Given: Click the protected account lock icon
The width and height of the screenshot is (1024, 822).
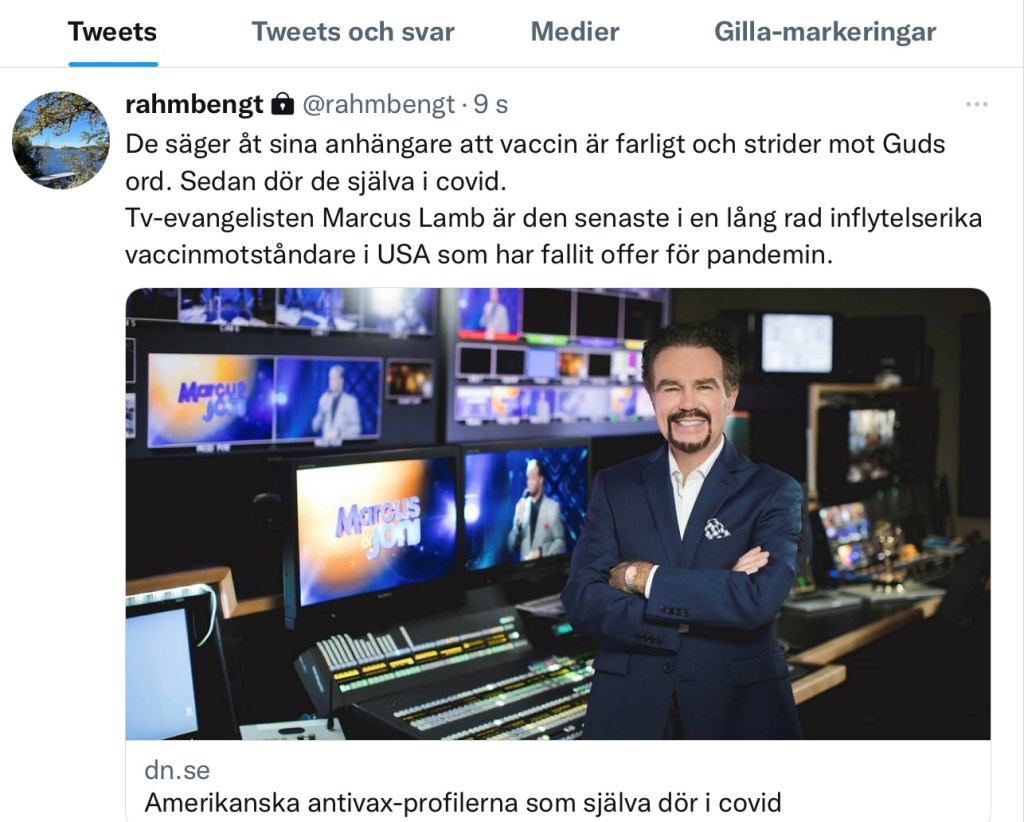Looking at the screenshot, I should [282, 104].
